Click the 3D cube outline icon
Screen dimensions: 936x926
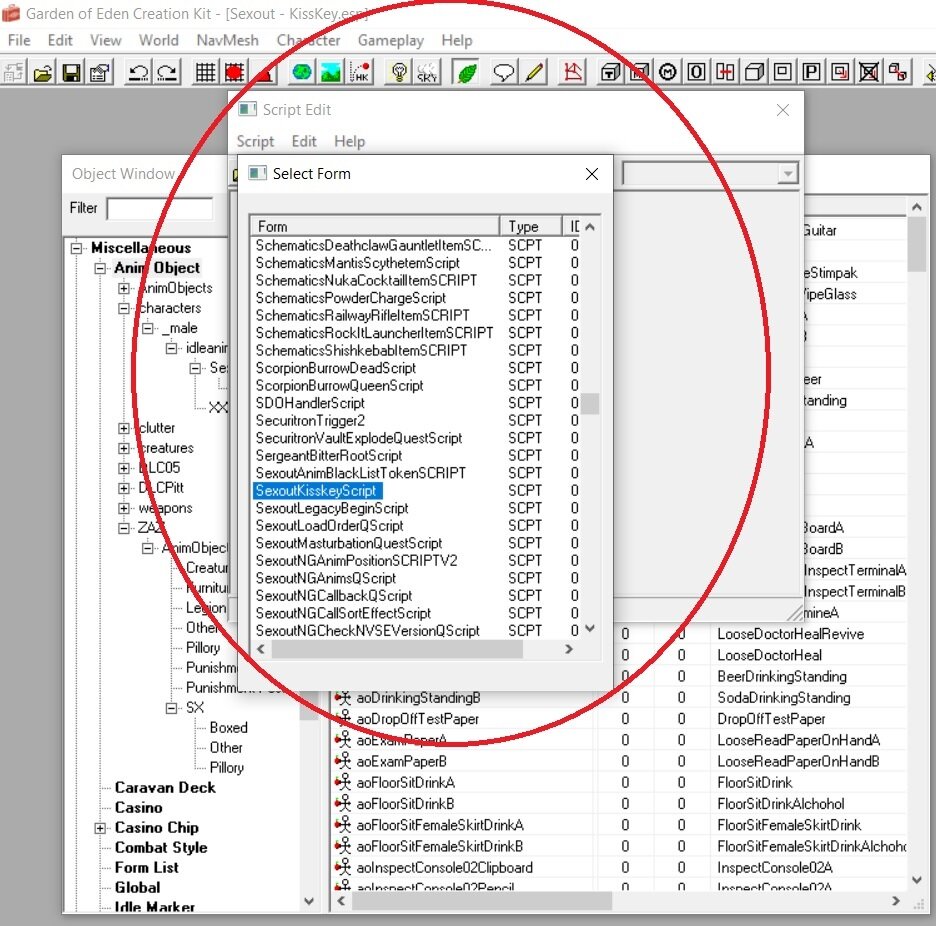click(x=753, y=73)
